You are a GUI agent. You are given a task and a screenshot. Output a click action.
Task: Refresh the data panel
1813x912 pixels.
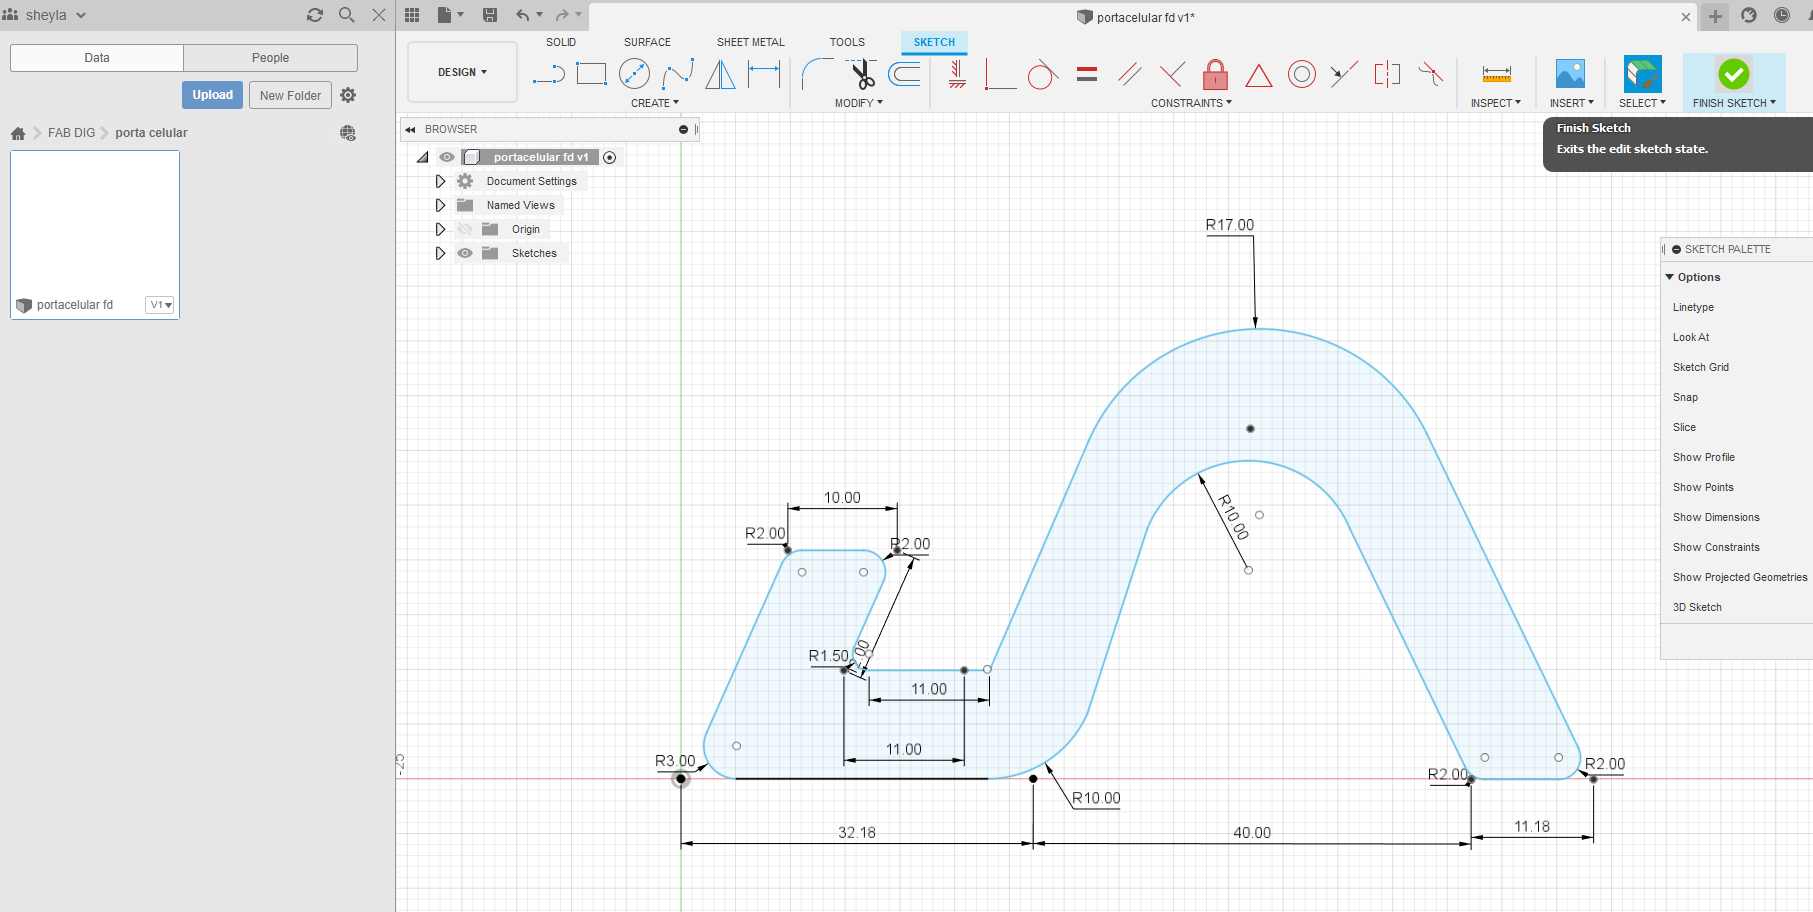point(315,15)
